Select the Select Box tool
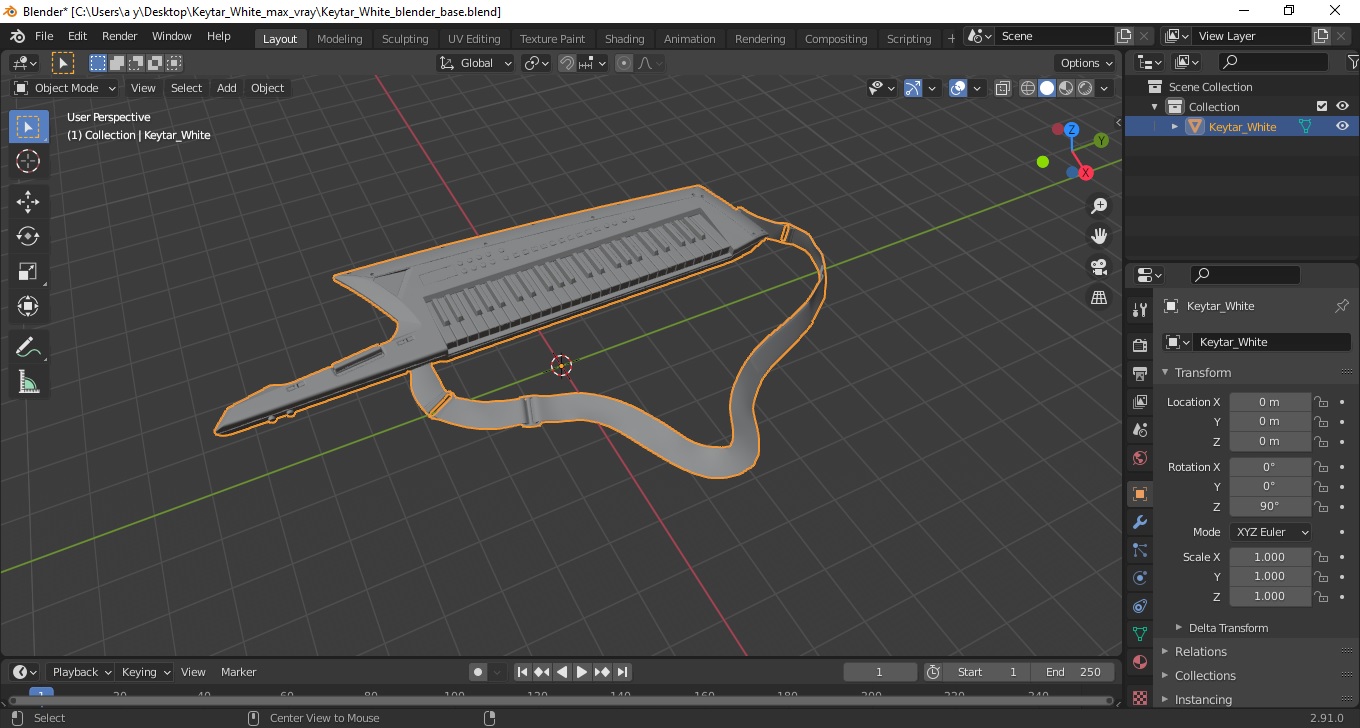 (x=28, y=127)
